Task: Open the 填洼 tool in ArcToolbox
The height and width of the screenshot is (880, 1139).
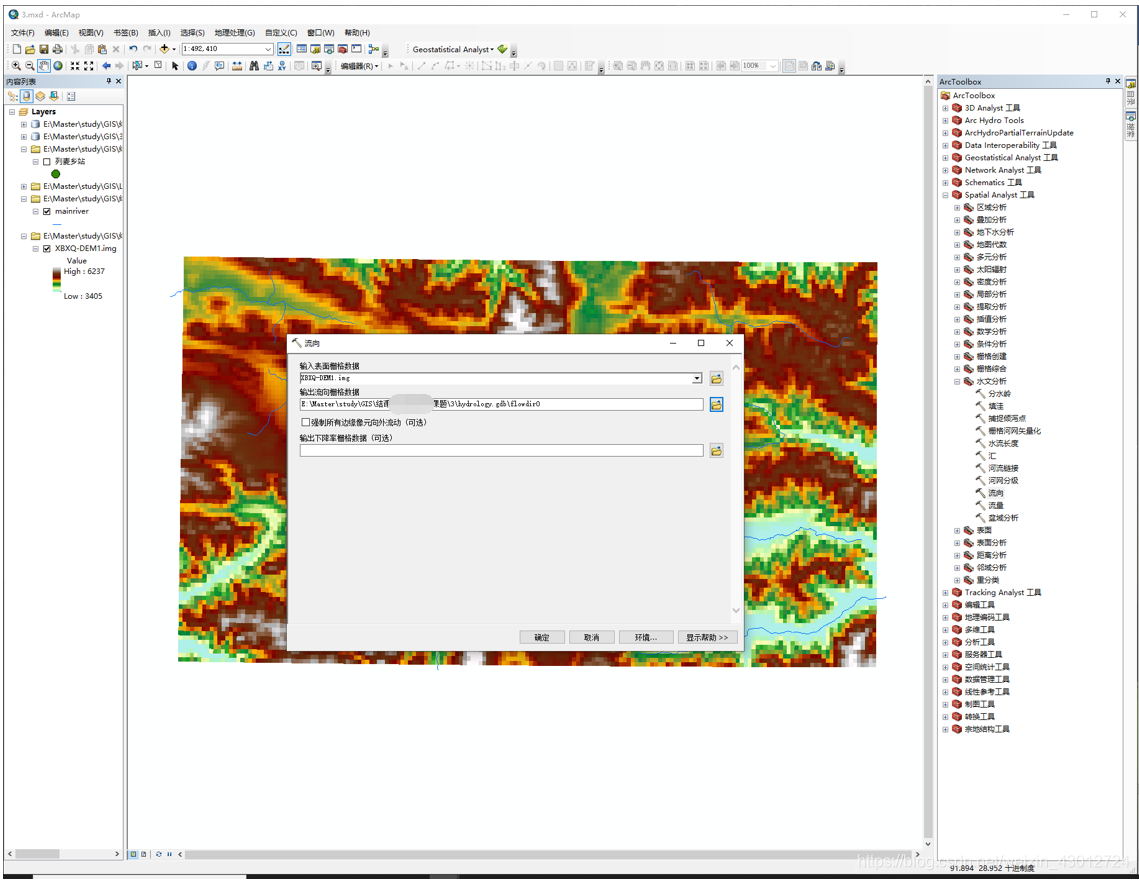Action: [x=996, y=406]
